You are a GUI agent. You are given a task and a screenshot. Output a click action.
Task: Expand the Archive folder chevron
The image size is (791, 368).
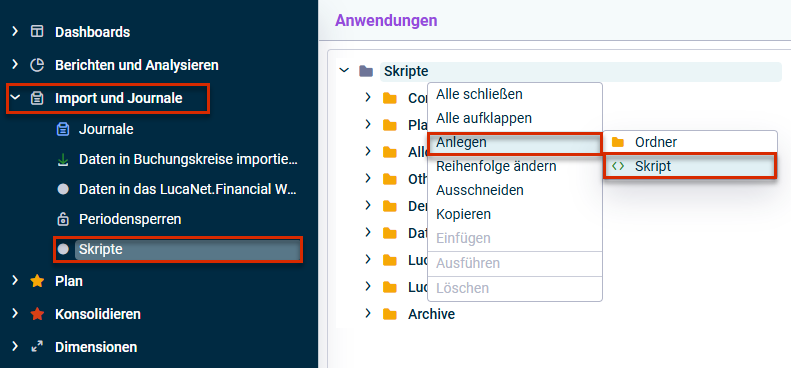click(368, 314)
